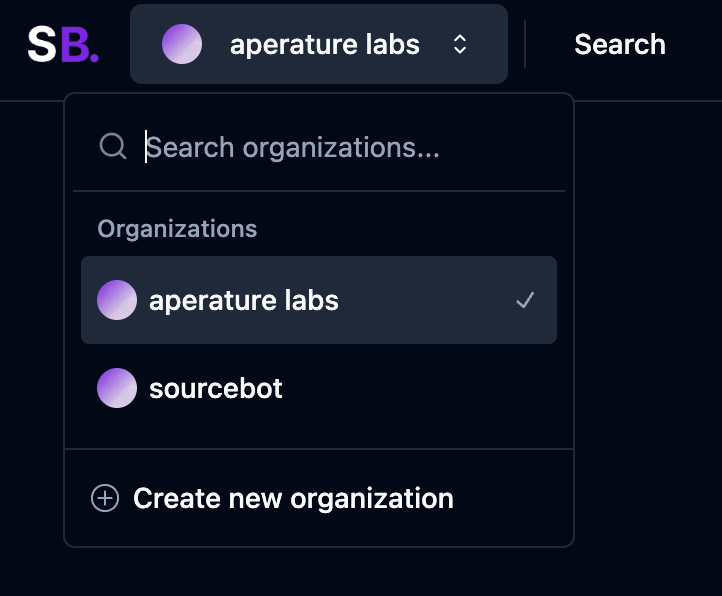Viewport: 722px width, 596px height.
Task: Click the up-down chevron in the organization selector
Action: pyautogui.click(x=460, y=44)
